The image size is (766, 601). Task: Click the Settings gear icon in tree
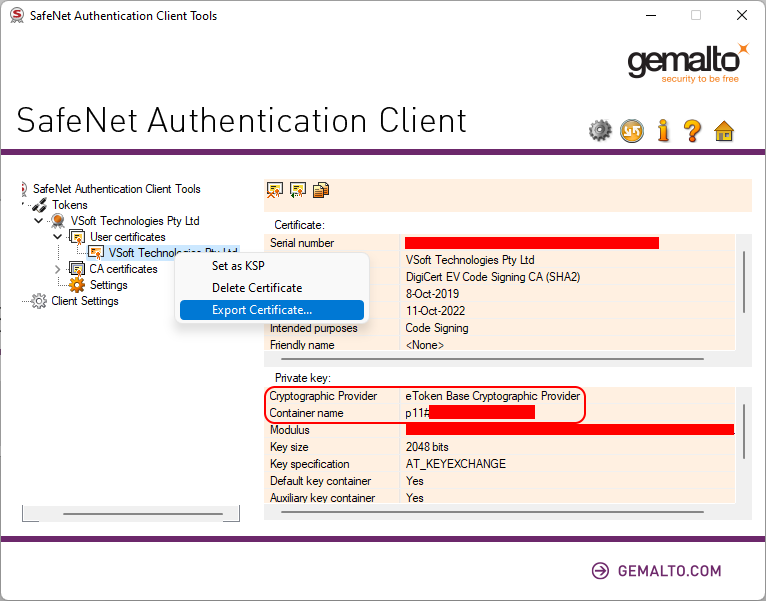(77, 285)
